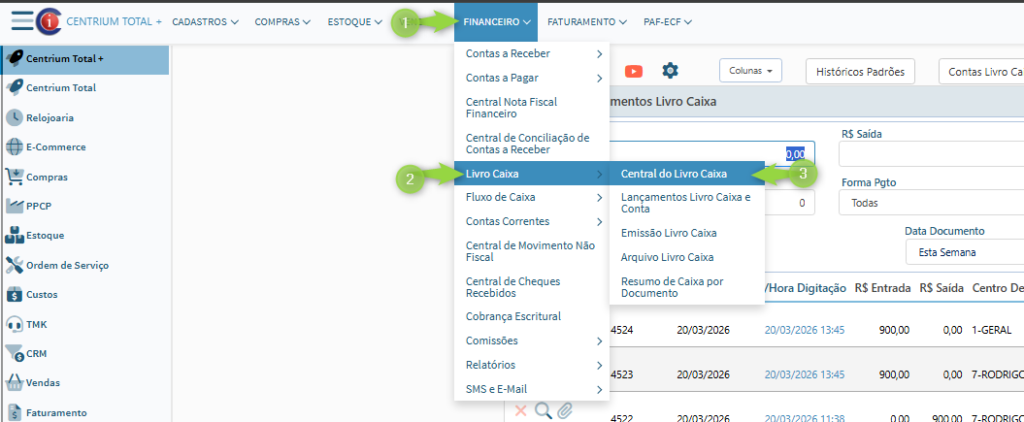
Task: Open the YouTube video icon
Action: 633,71
